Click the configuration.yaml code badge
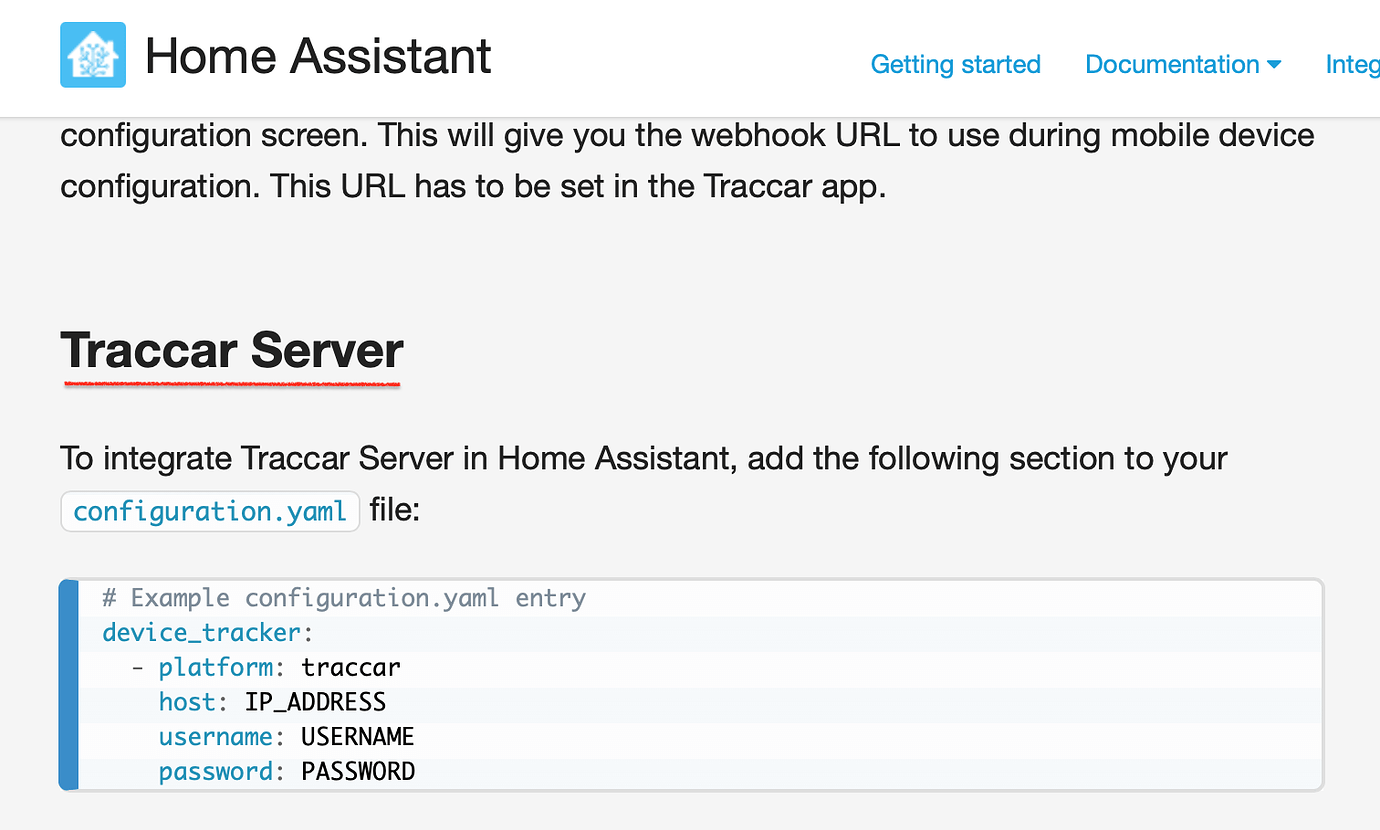The image size is (1380, 830). pos(209,511)
